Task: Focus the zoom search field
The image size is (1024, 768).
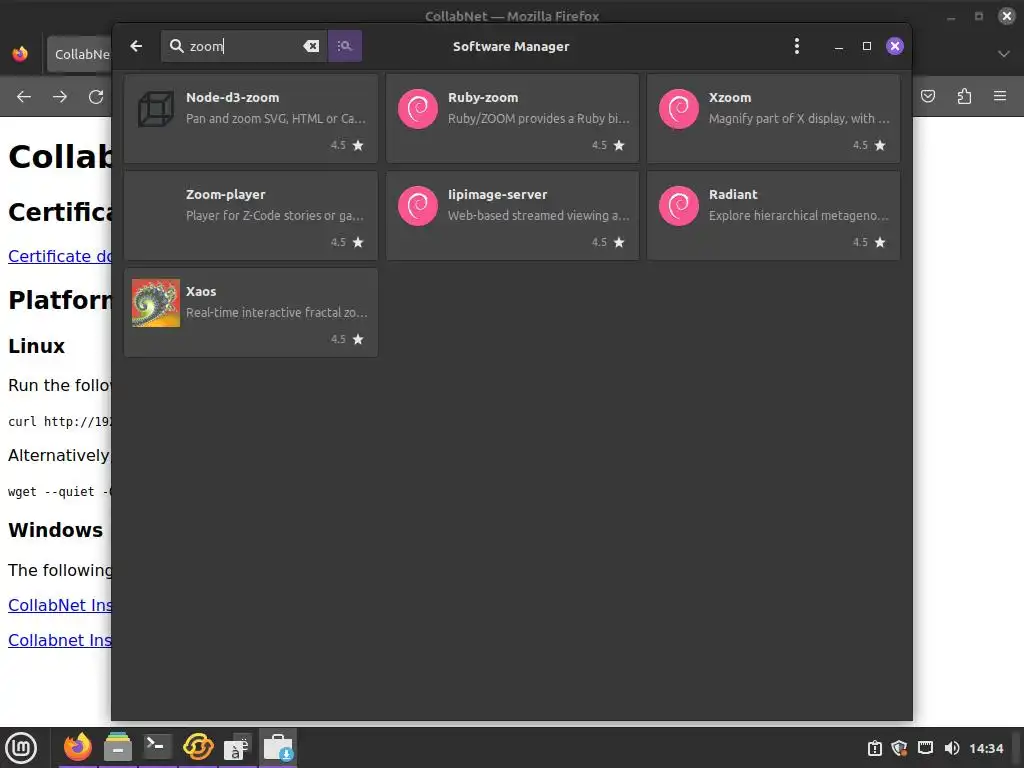Action: (x=245, y=46)
